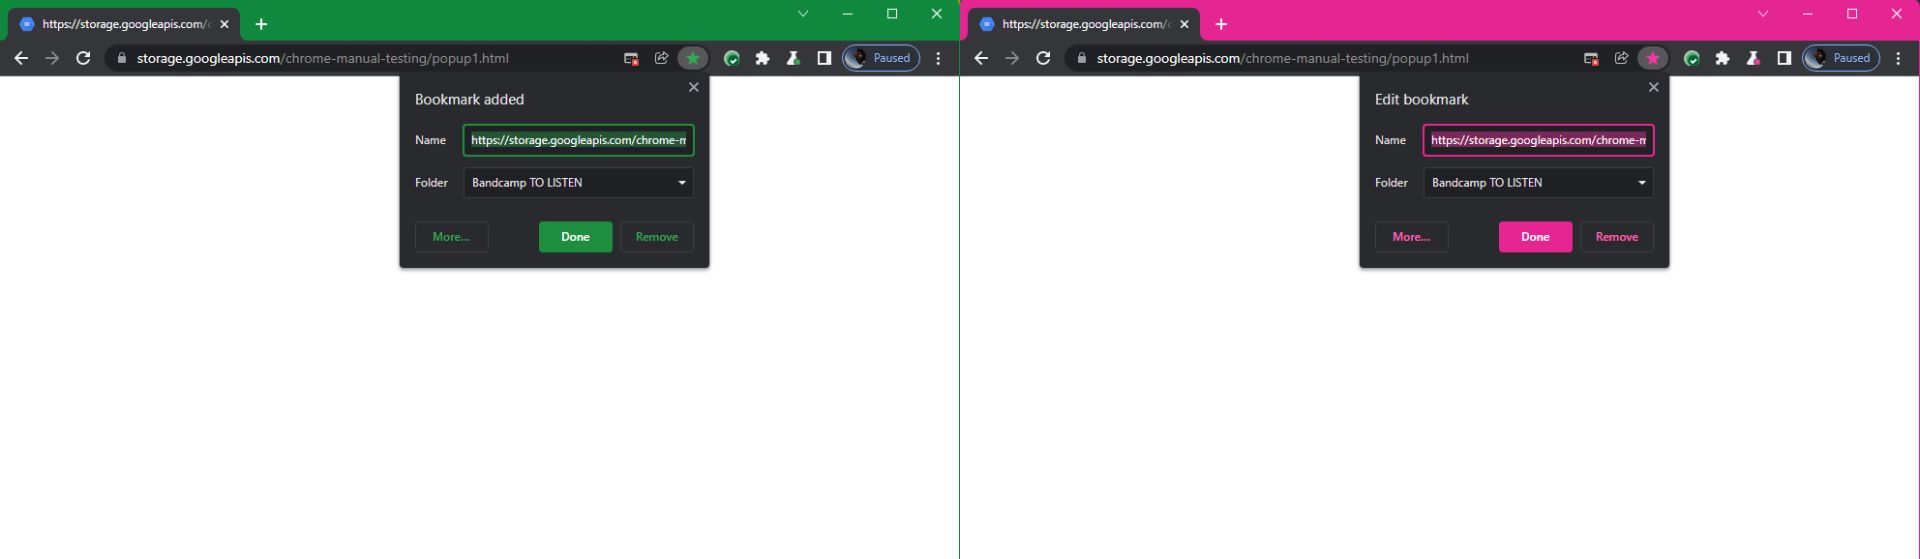Open the green checkmark extension in green window
The width and height of the screenshot is (1920, 559).
[x=732, y=58]
